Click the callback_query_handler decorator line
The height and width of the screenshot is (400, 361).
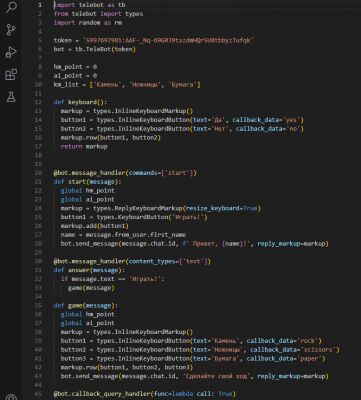click(x=145, y=394)
